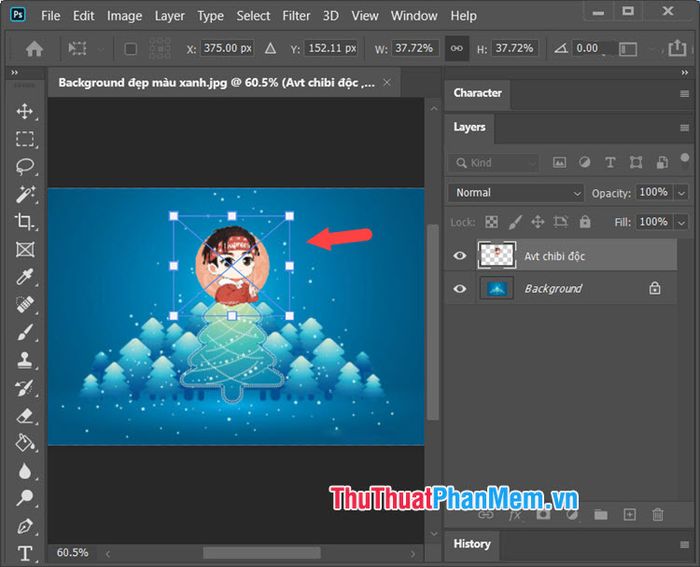Hide the Background layer
Viewport: 700px width, 567px height.
point(459,288)
